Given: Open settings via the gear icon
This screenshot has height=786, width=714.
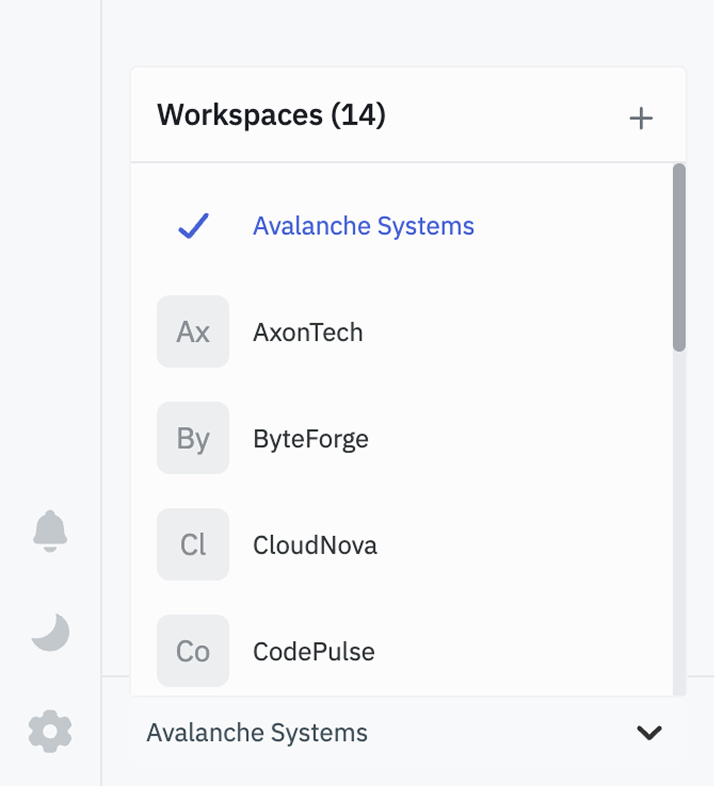Looking at the screenshot, I should tap(50, 732).
